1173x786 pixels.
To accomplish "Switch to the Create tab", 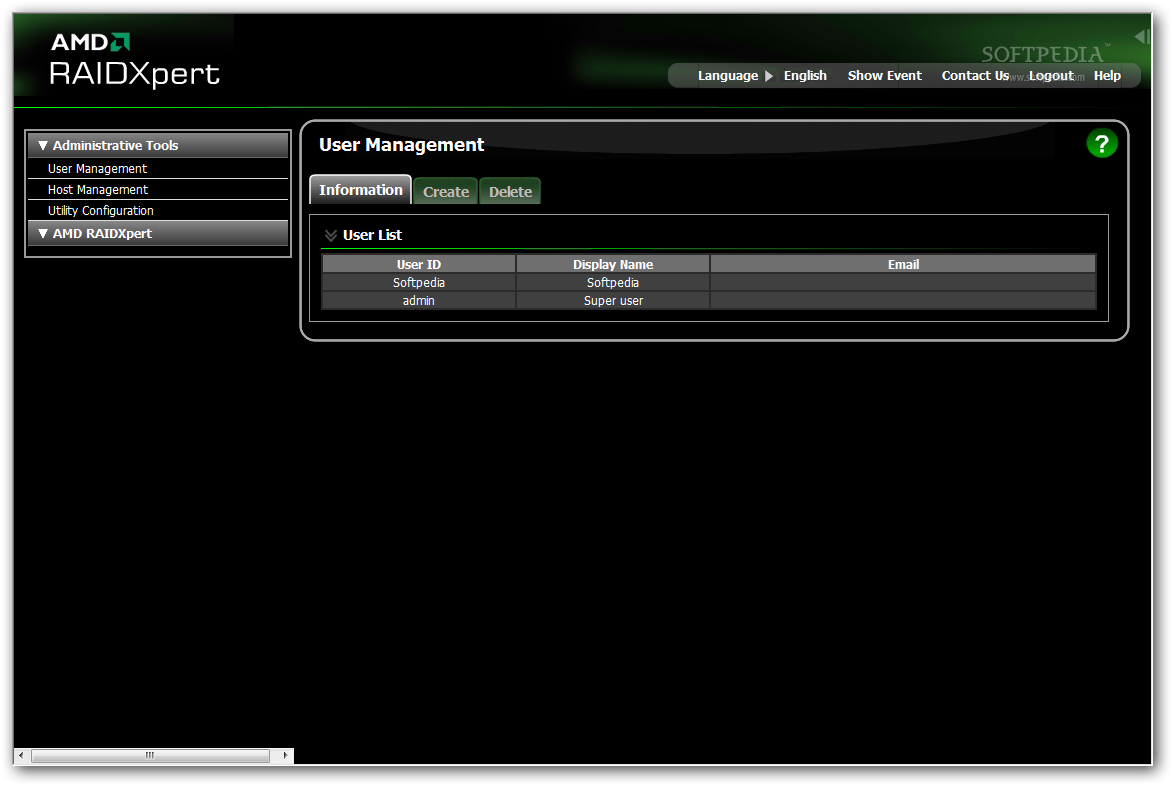I will click(446, 191).
